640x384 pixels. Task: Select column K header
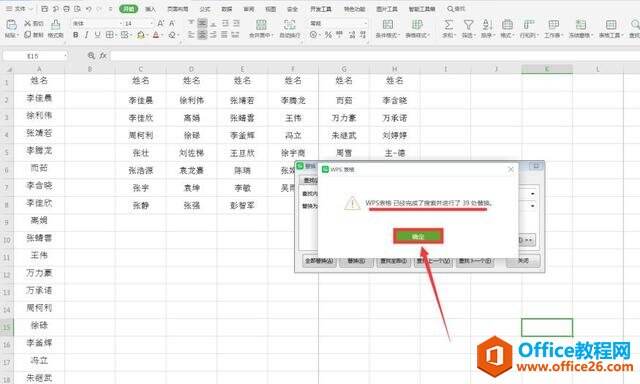[x=547, y=69]
